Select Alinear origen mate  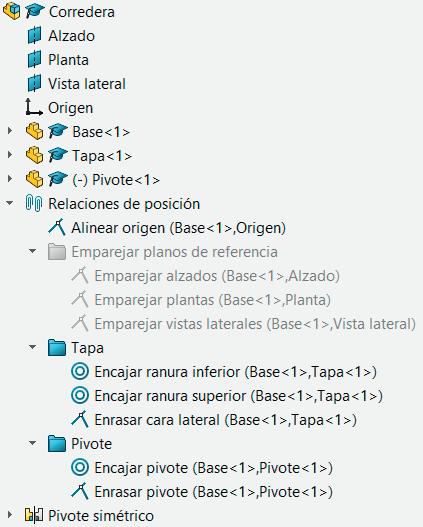pos(178,228)
